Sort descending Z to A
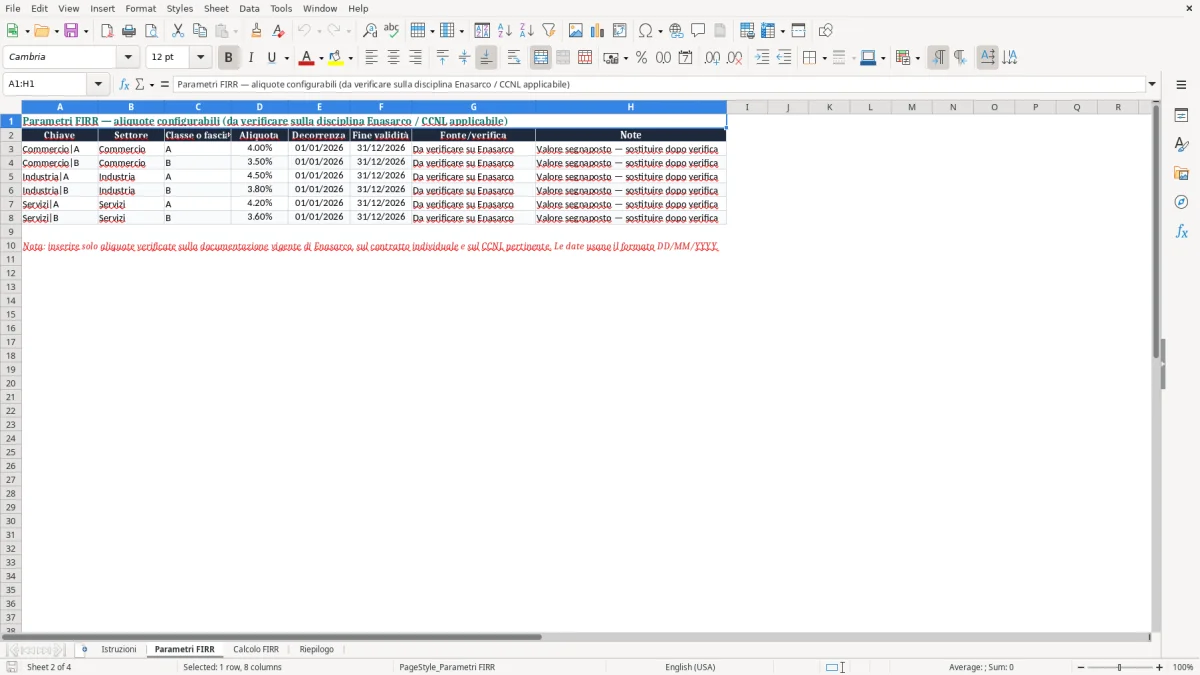Viewport: 1200px width, 675px height. pos(527,31)
